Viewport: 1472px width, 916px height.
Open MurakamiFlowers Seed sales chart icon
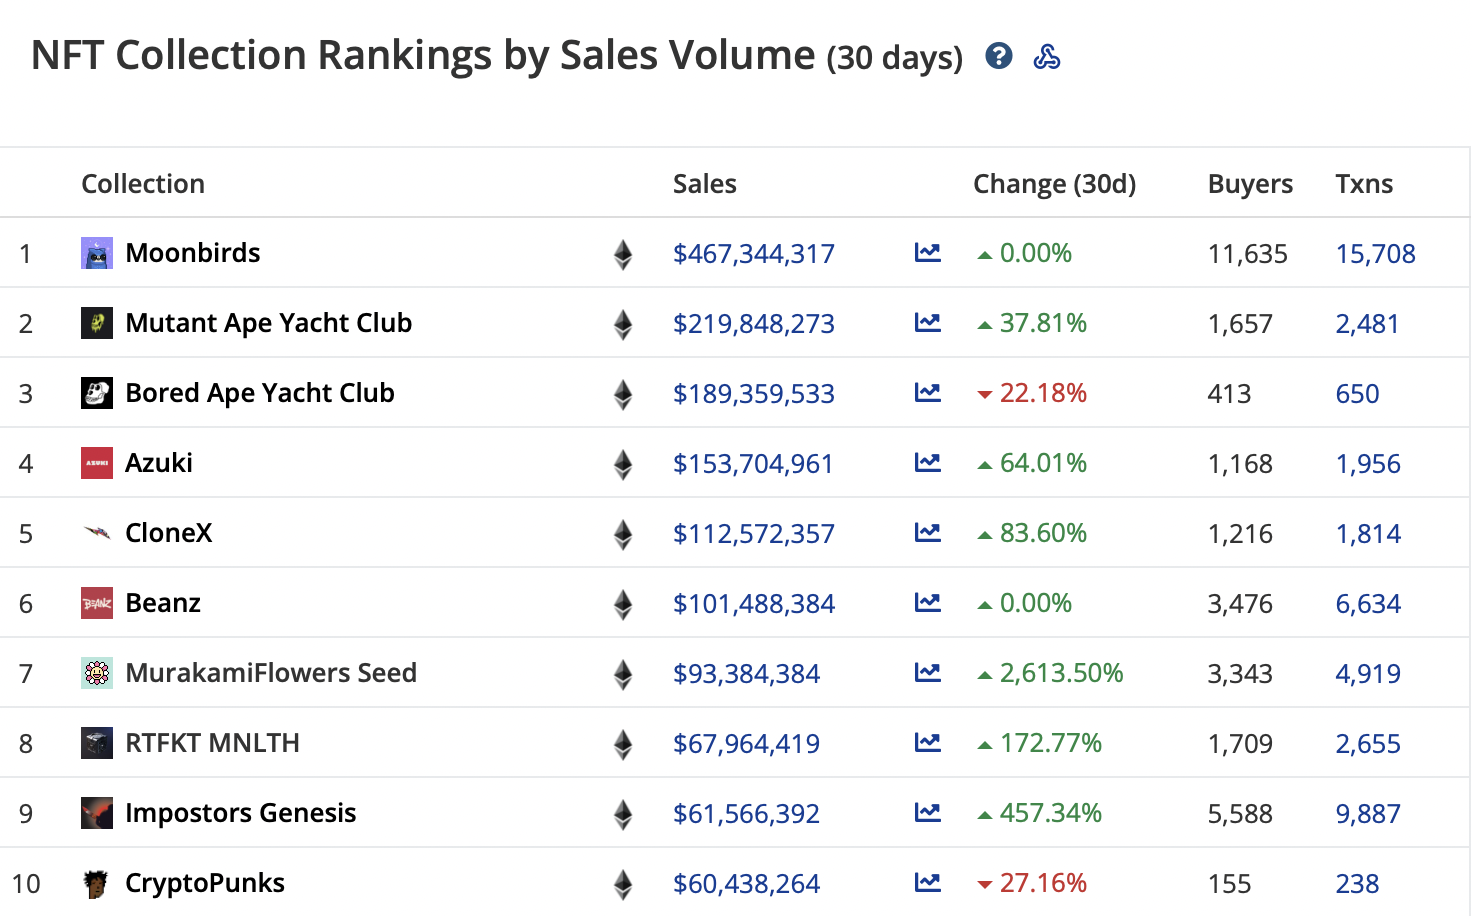928,673
